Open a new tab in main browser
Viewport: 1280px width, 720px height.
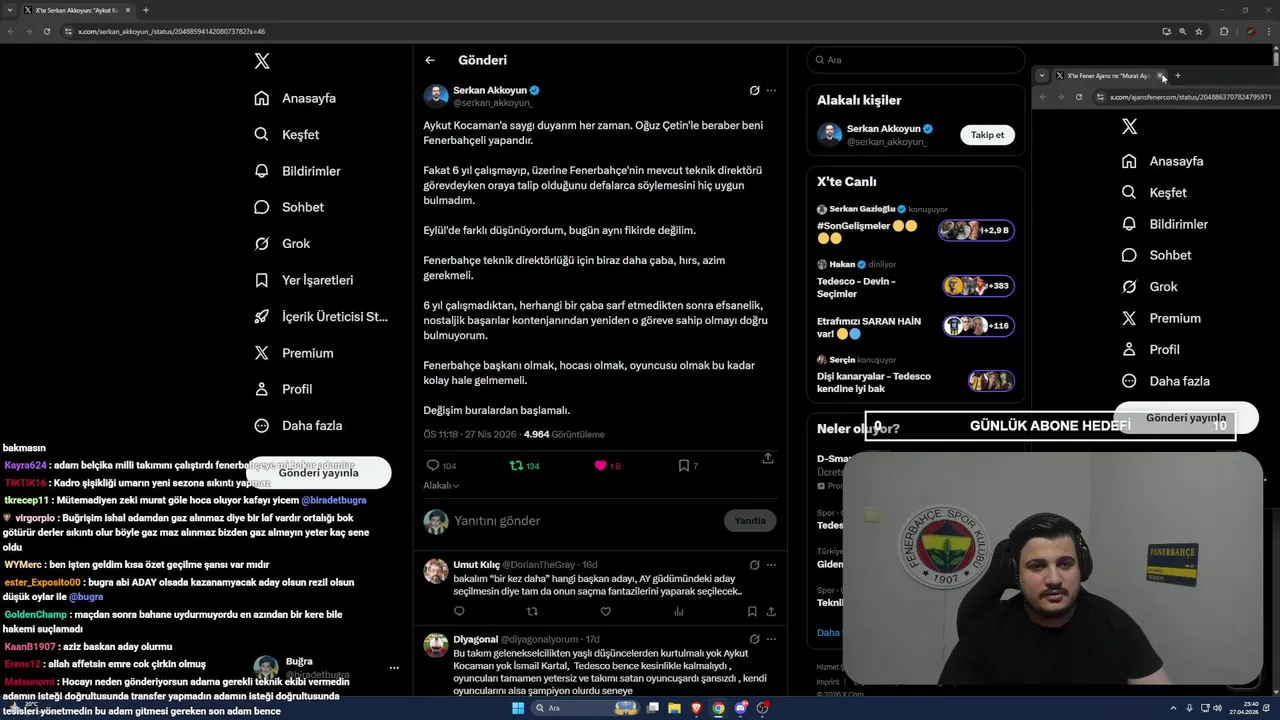(146, 10)
